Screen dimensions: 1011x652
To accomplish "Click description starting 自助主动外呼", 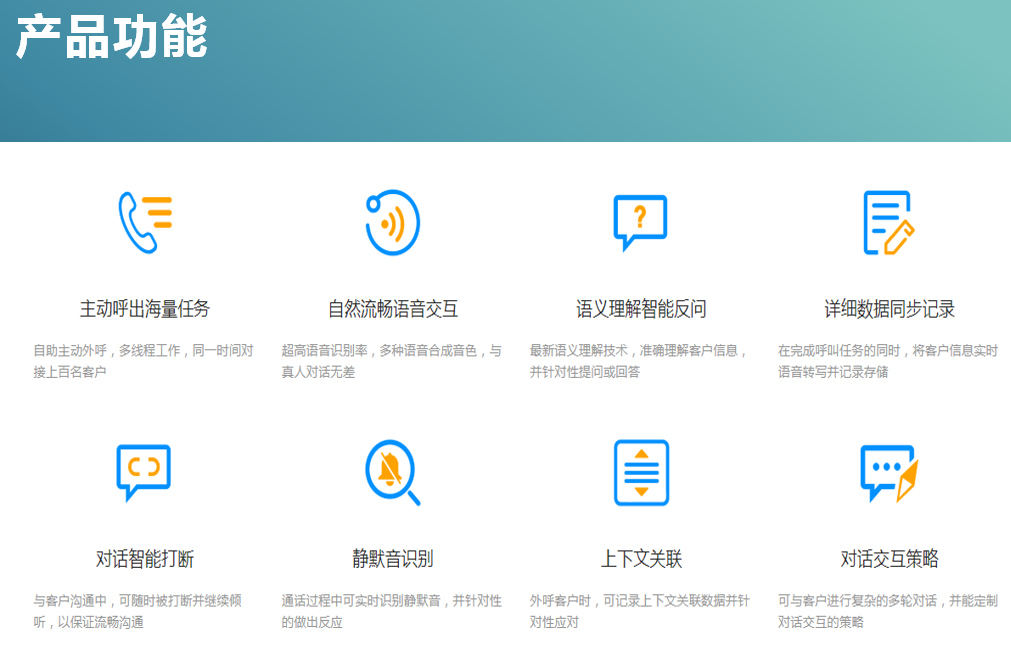I will tap(144, 361).
